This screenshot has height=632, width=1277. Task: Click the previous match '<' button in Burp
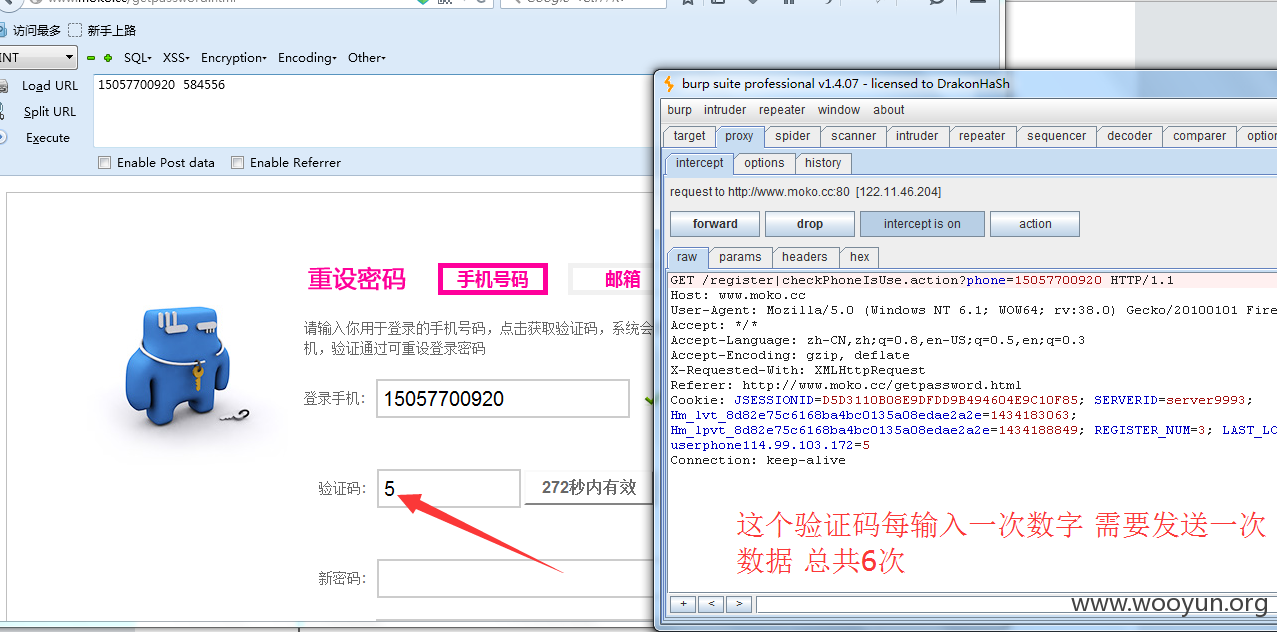711,604
